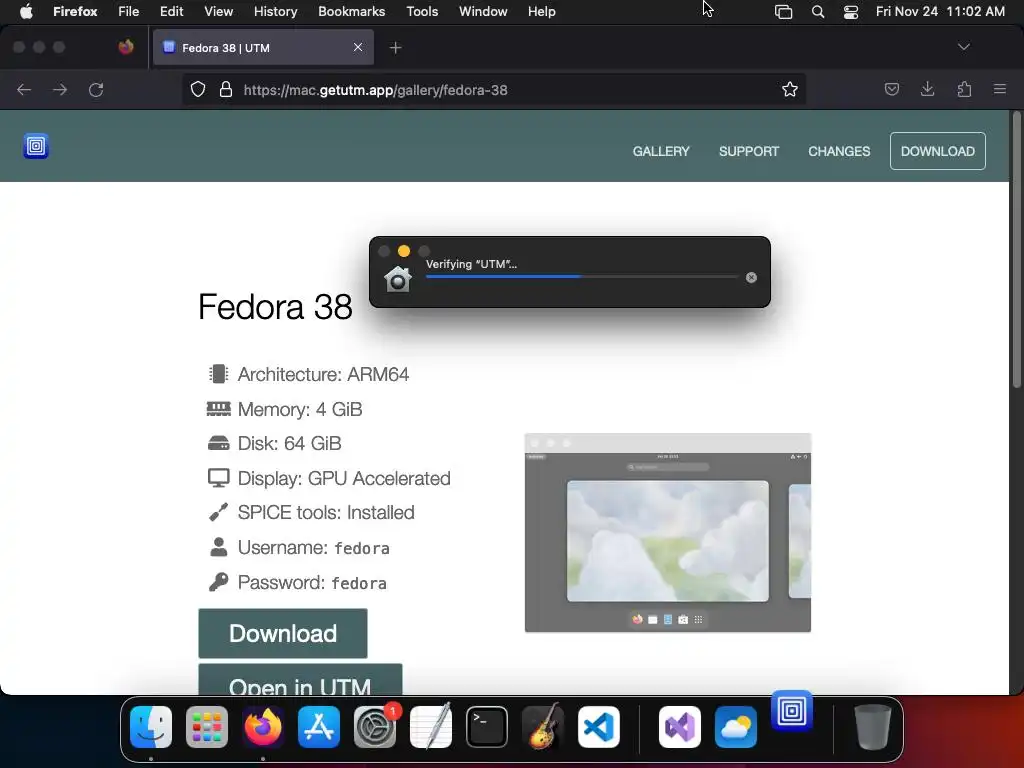Open App Store from the Dock
The image size is (1024, 768).
pos(319,727)
